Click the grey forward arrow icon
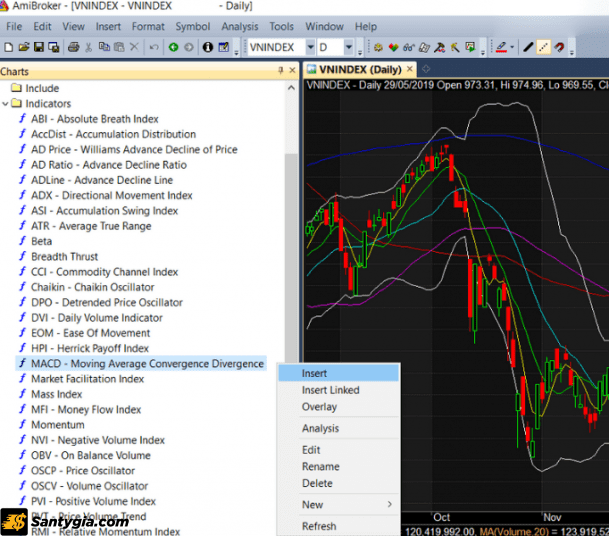609x536 pixels. pyautogui.click(x=189, y=47)
